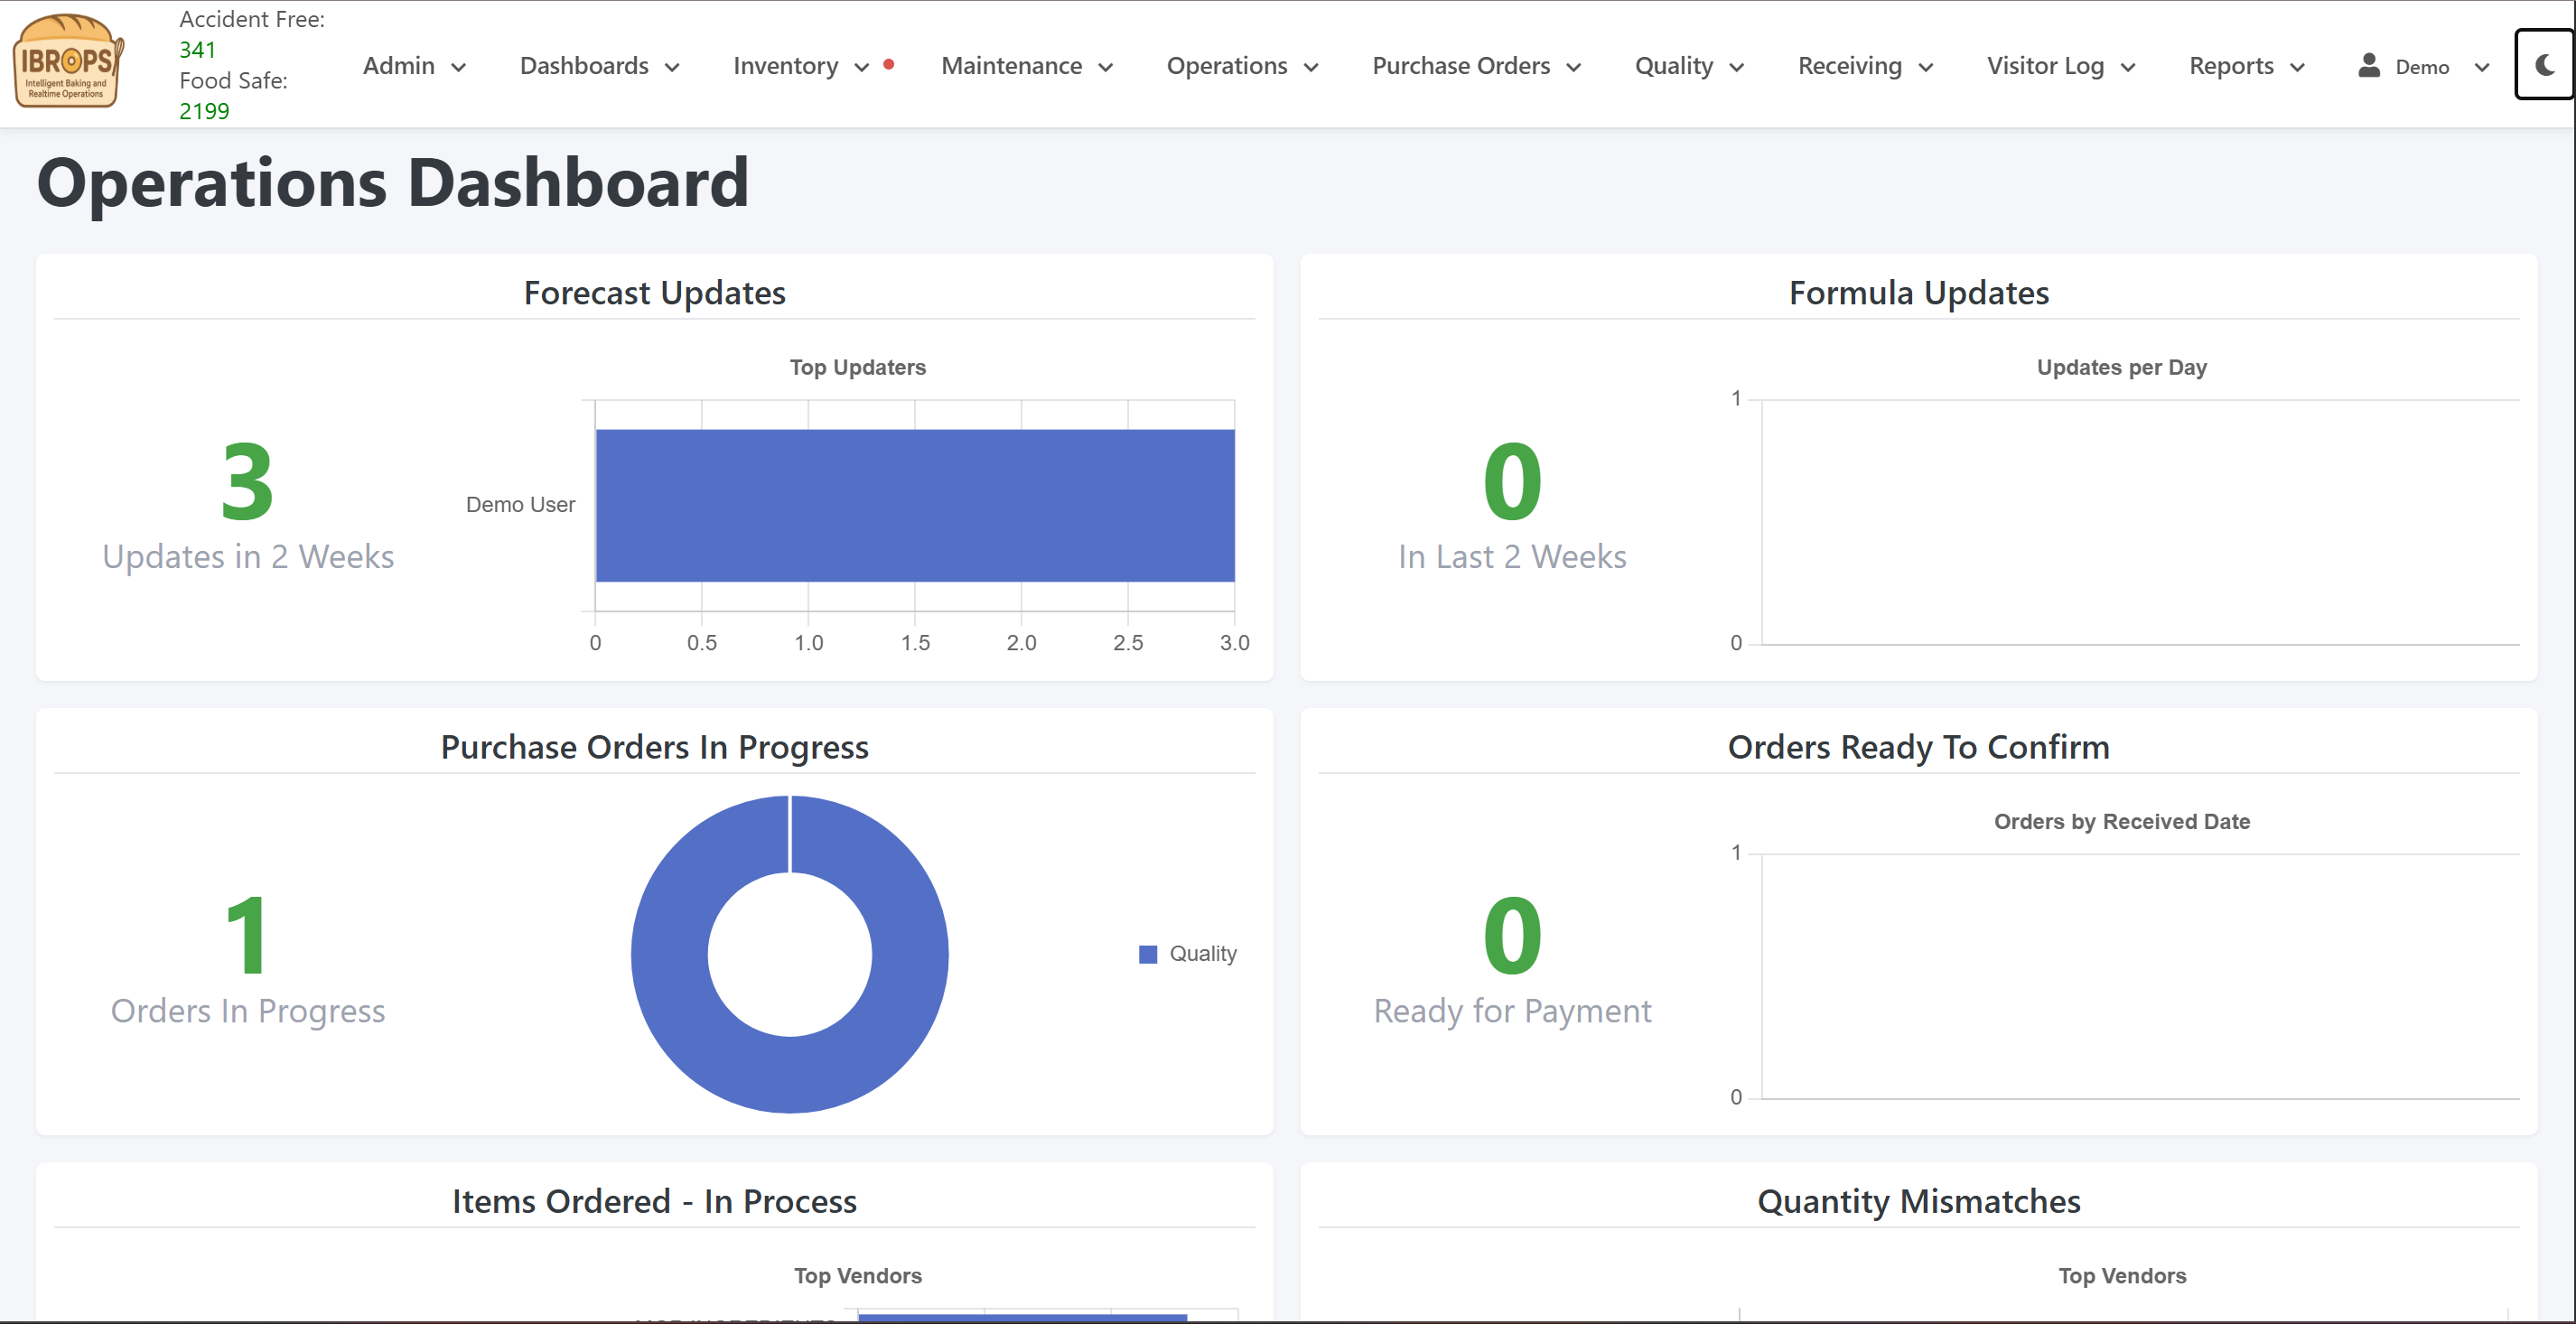Expand the Quality dropdown chevron

pos(1737,67)
